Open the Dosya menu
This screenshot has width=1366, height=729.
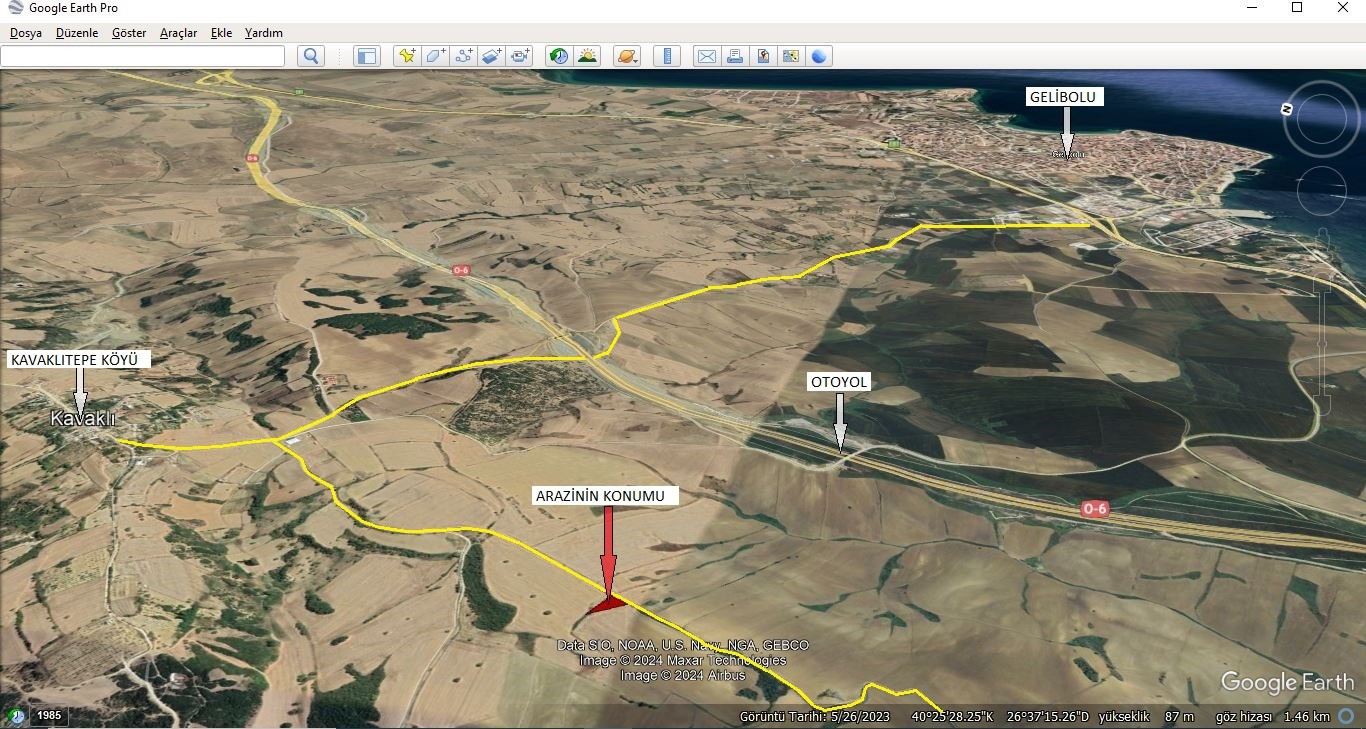coord(26,33)
